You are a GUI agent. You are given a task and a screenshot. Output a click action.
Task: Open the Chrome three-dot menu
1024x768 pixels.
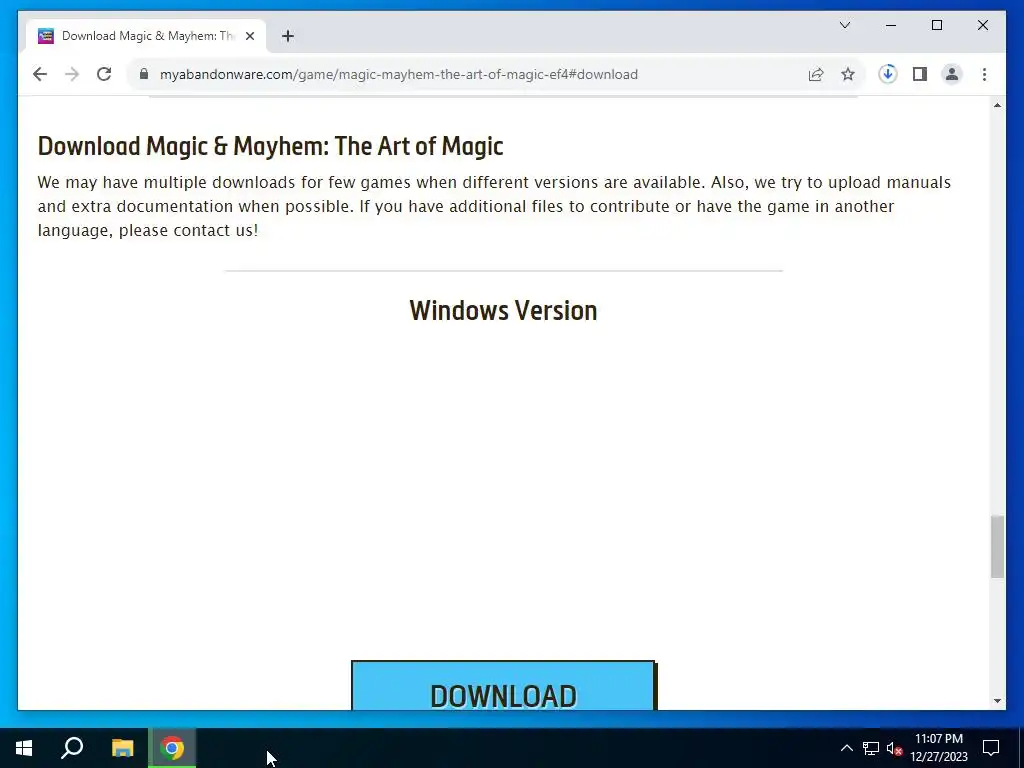click(x=984, y=74)
